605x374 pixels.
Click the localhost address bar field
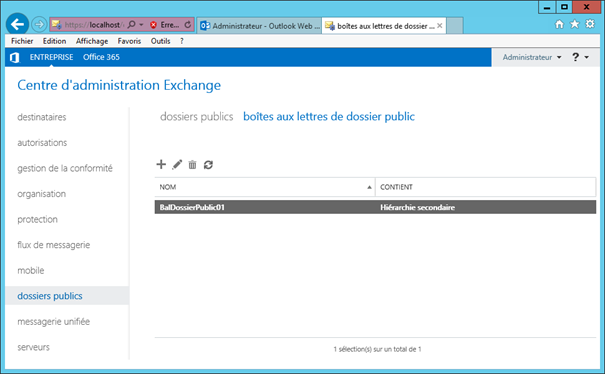point(93,25)
